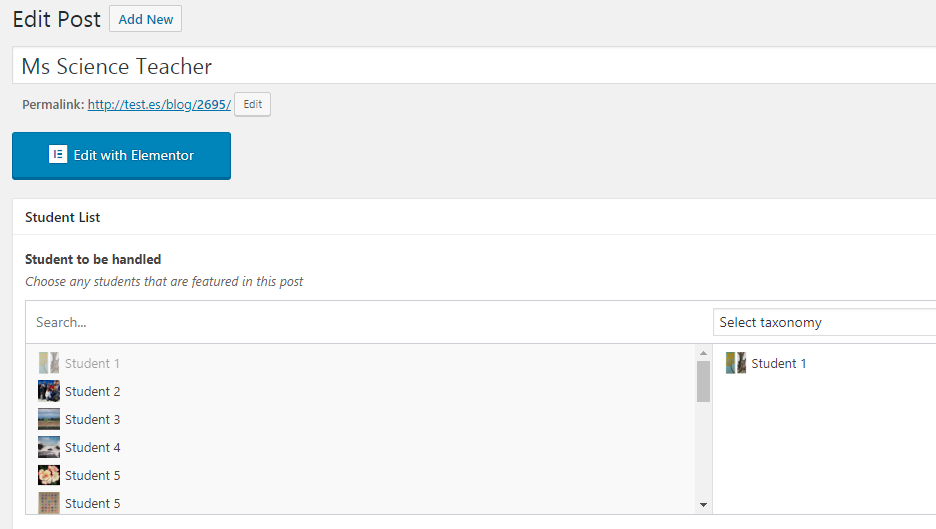Click the Elementor logo icon in blue button
The image size is (936, 529).
click(58, 155)
